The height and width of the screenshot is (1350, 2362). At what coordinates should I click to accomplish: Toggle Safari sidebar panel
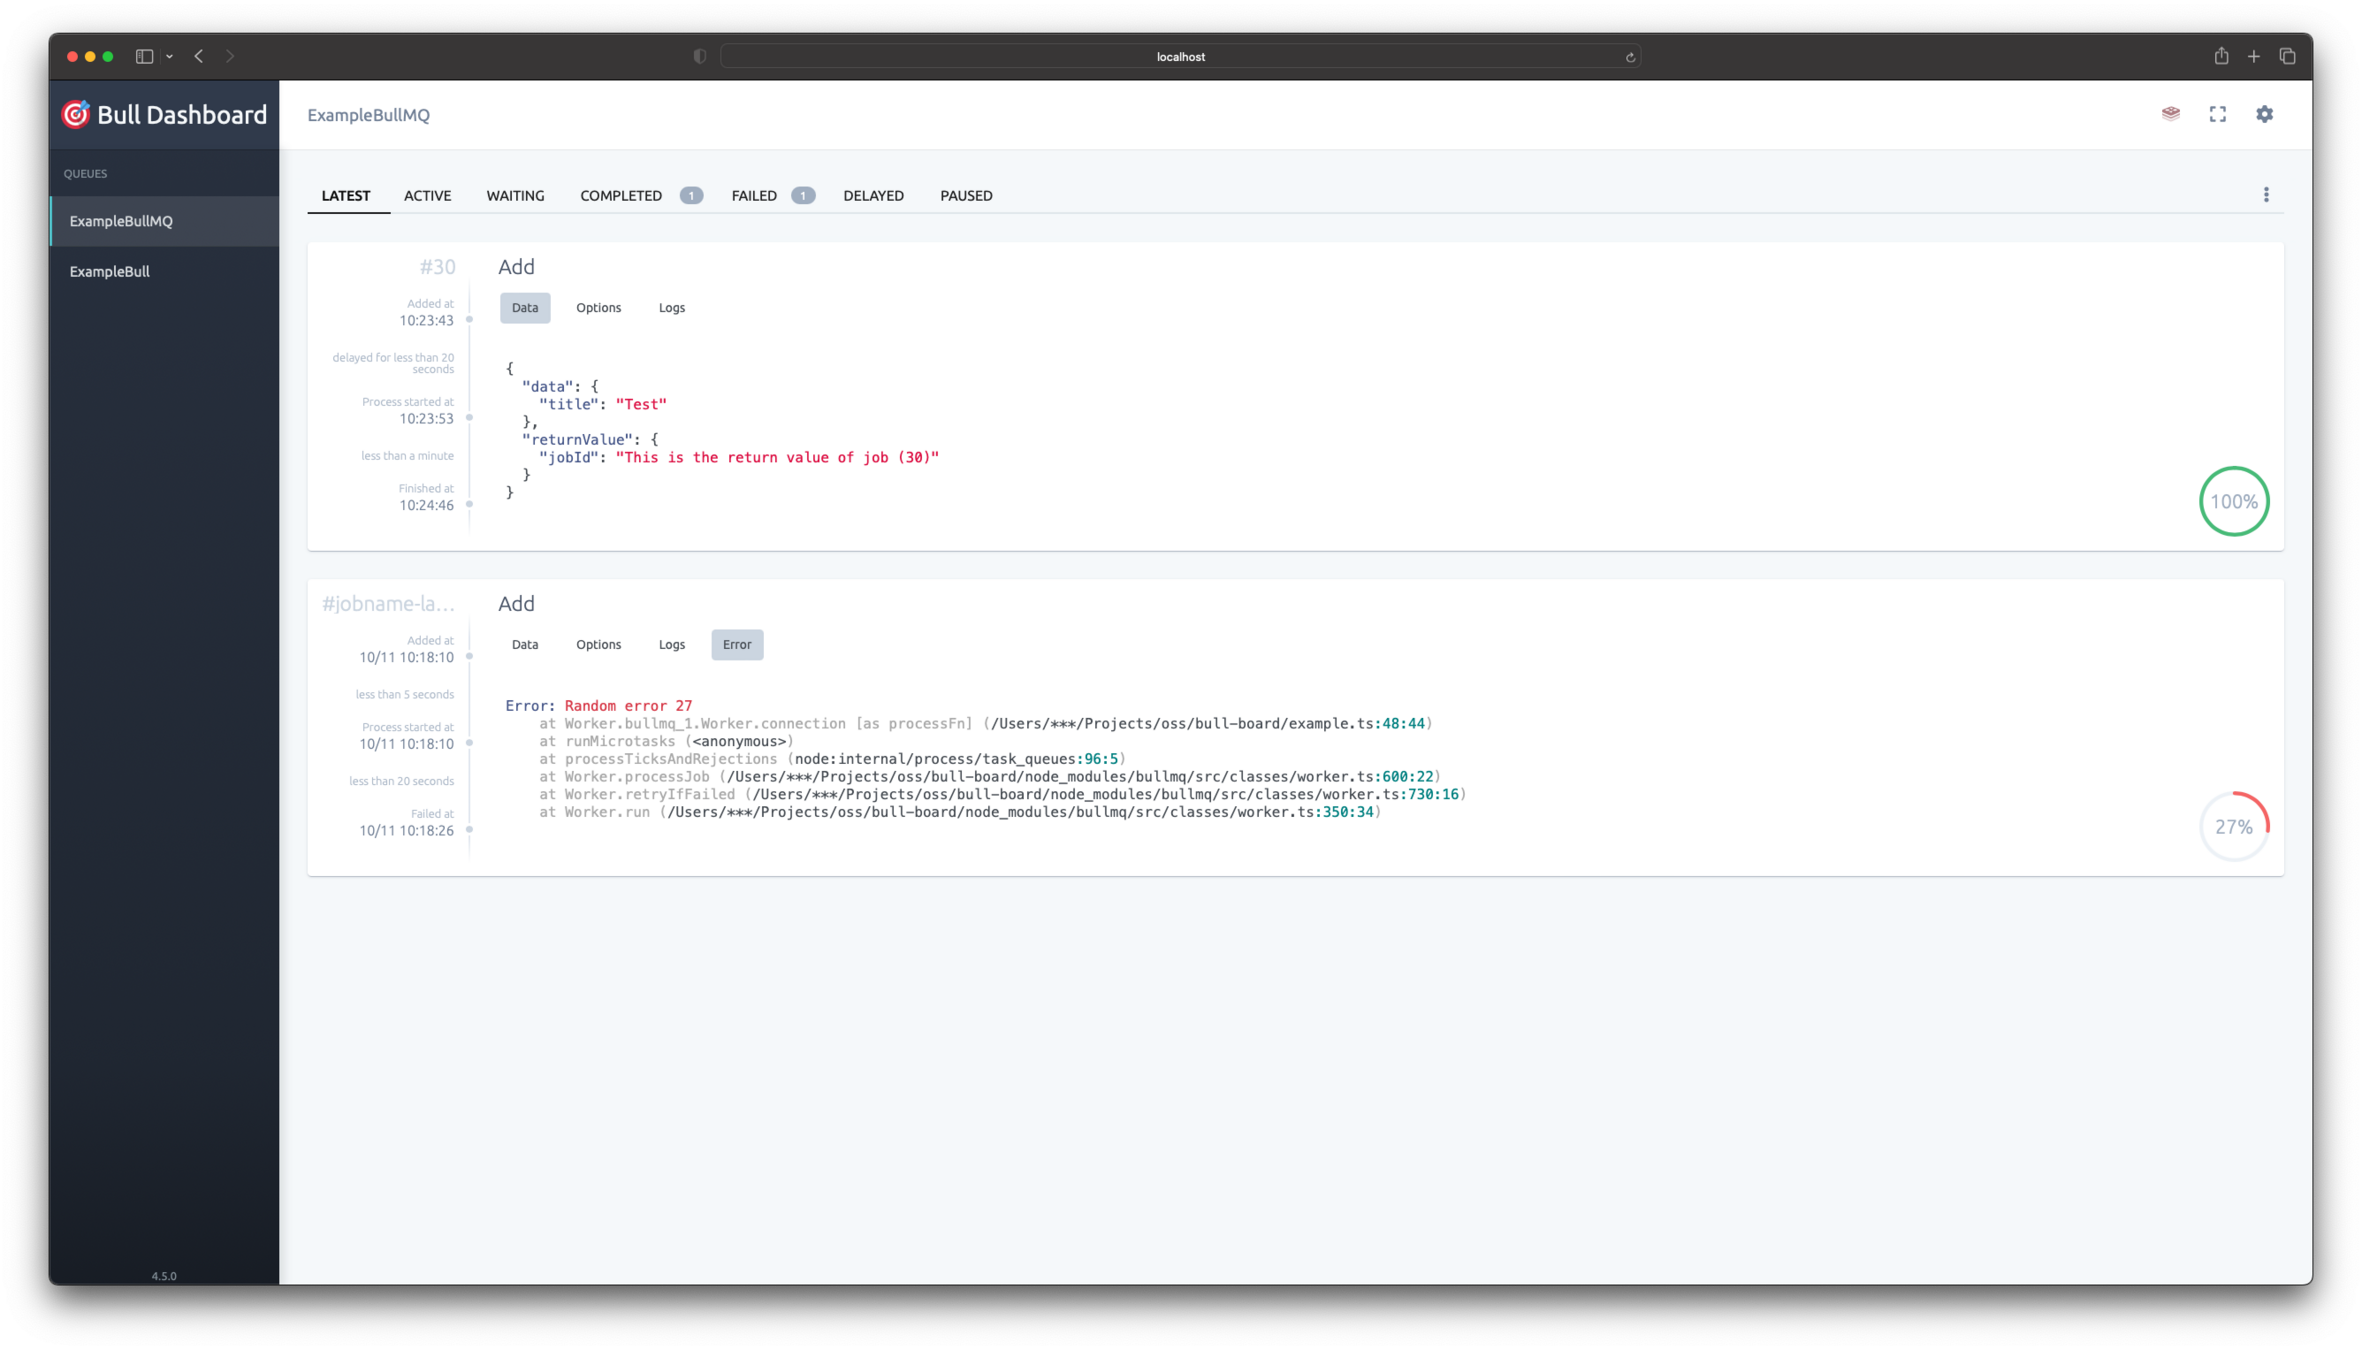(x=144, y=56)
